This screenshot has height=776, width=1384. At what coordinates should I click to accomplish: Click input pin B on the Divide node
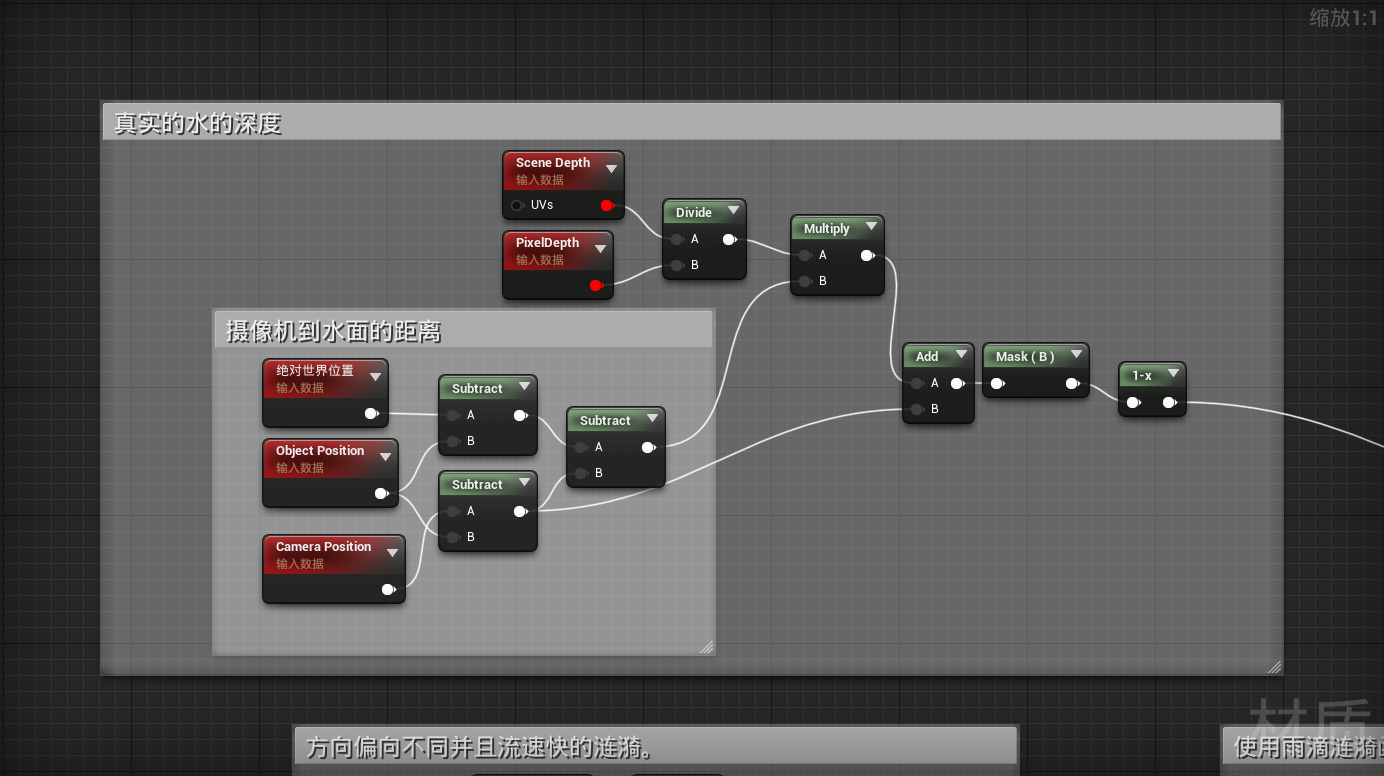(x=677, y=265)
